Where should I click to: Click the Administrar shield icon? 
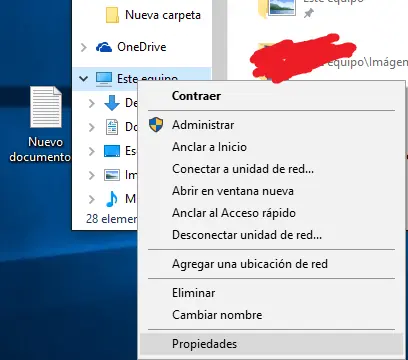[156, 125]
